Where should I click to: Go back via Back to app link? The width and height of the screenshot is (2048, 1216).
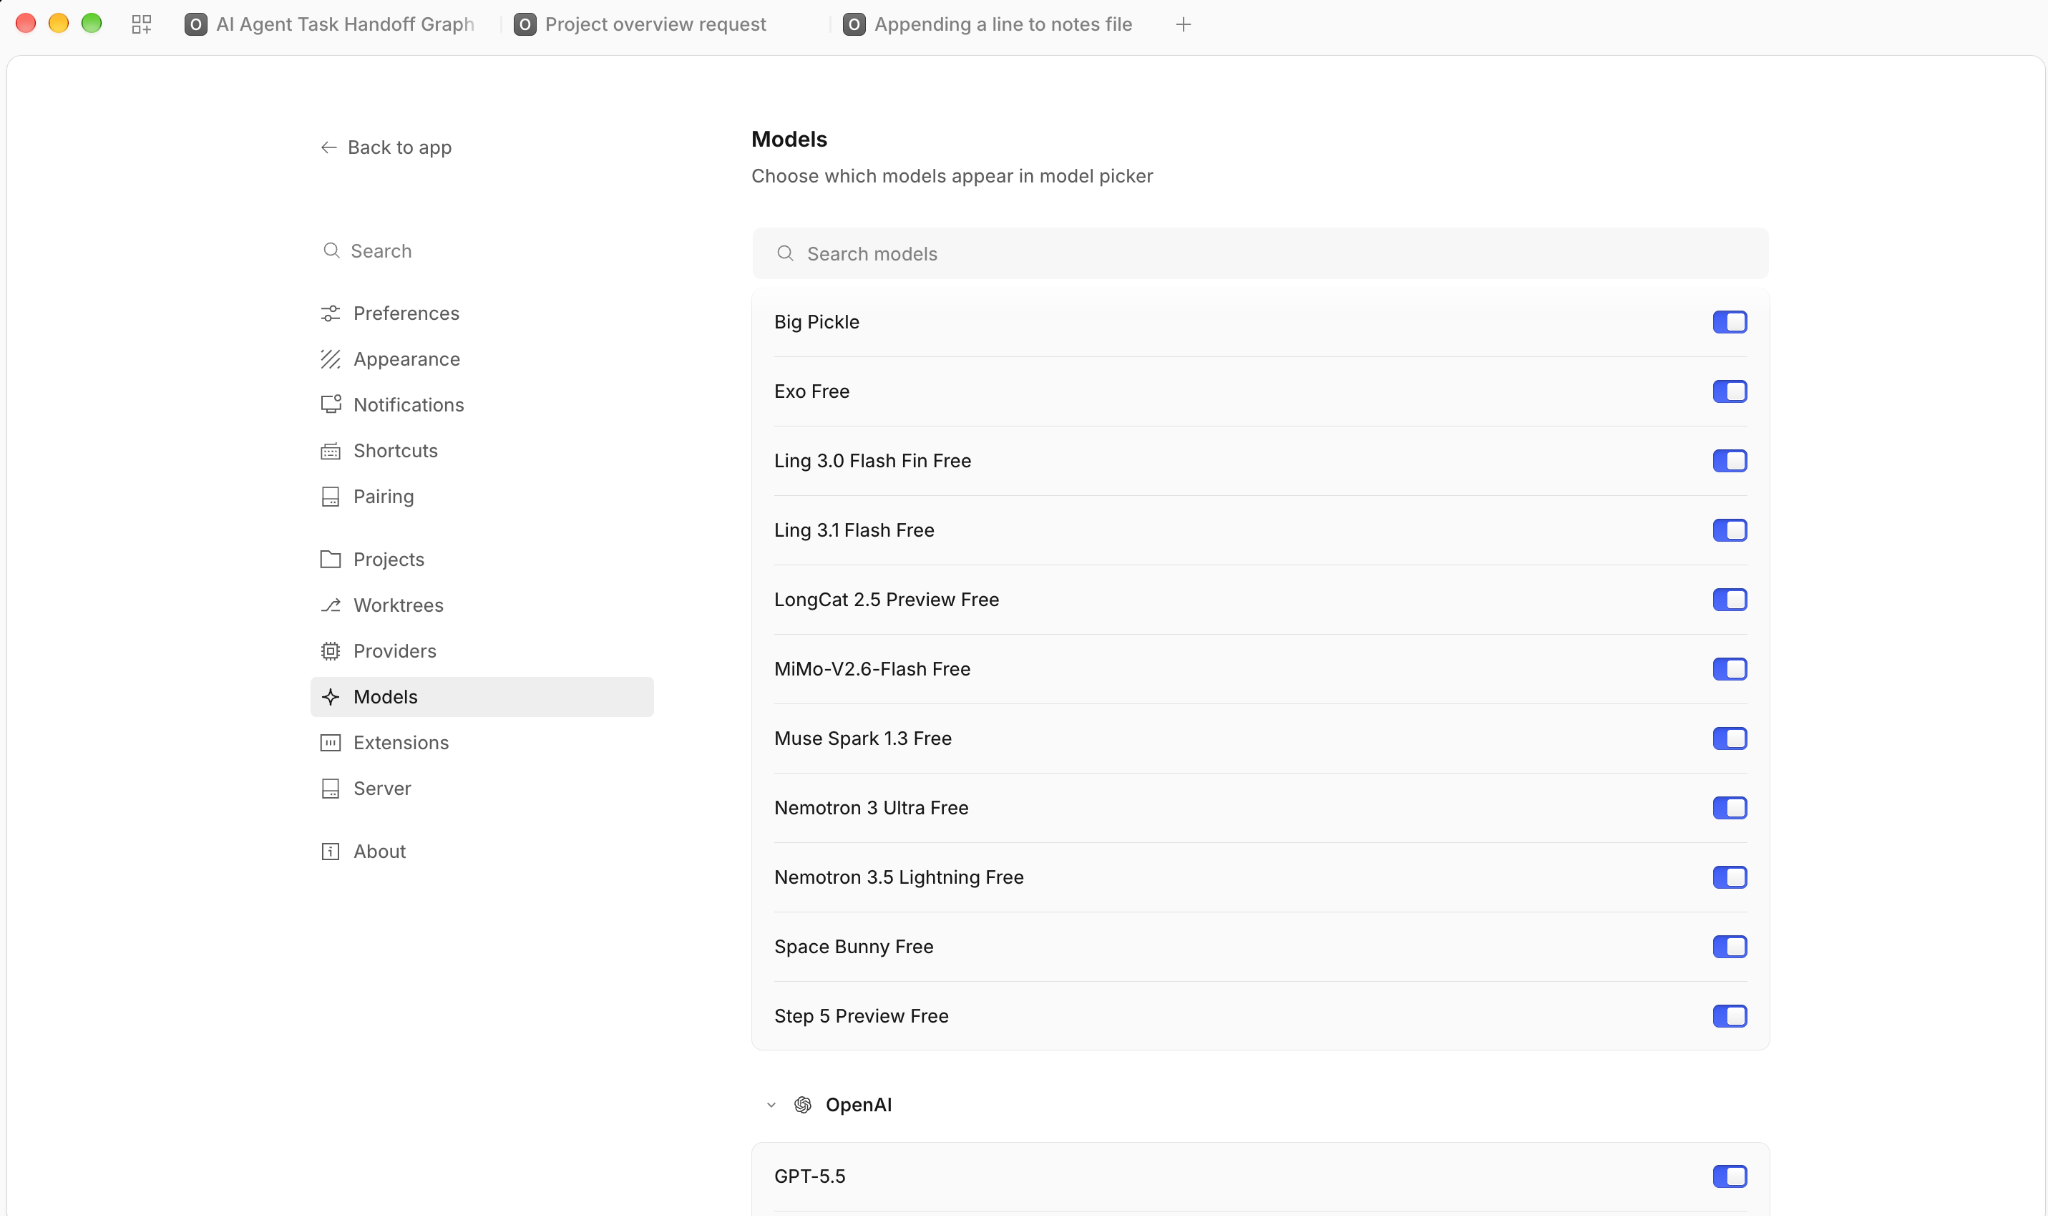click(x=386, y=147)
